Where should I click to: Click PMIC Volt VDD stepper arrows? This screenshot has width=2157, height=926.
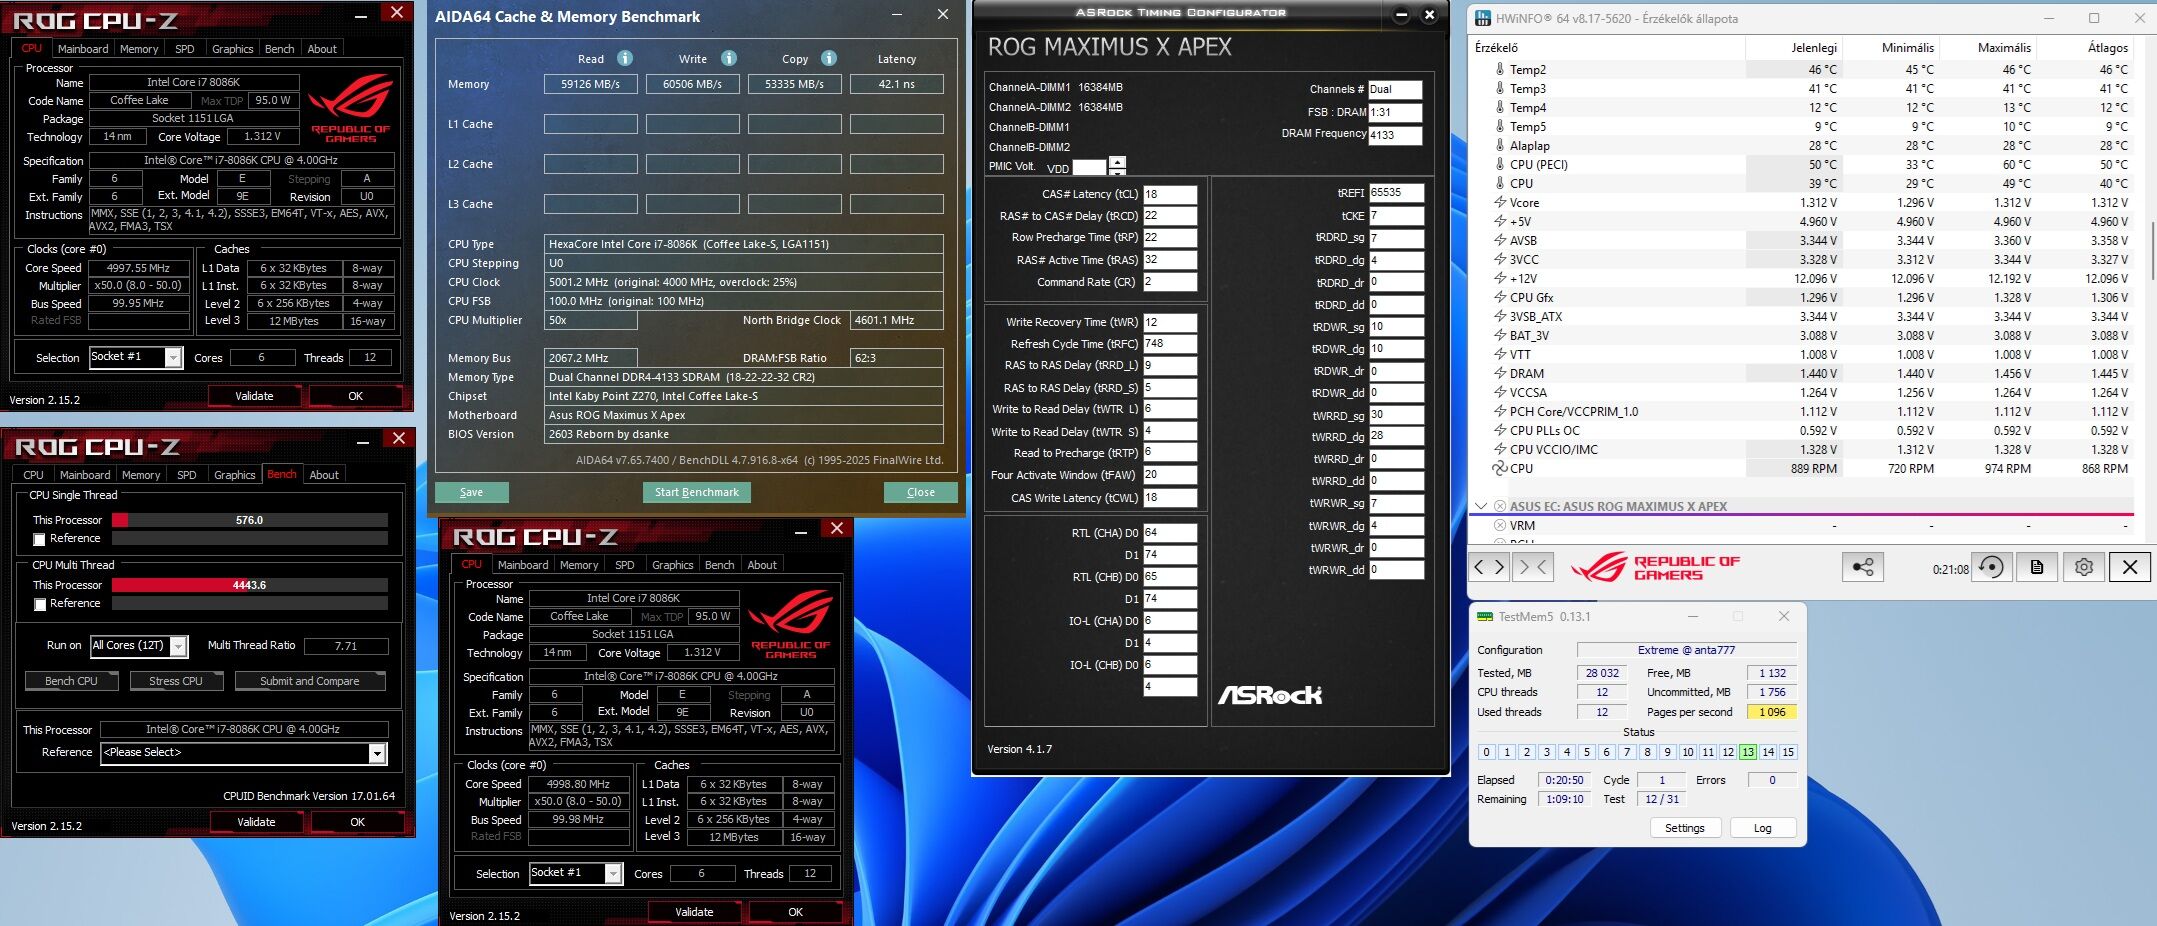click(x=1117, y=166)
